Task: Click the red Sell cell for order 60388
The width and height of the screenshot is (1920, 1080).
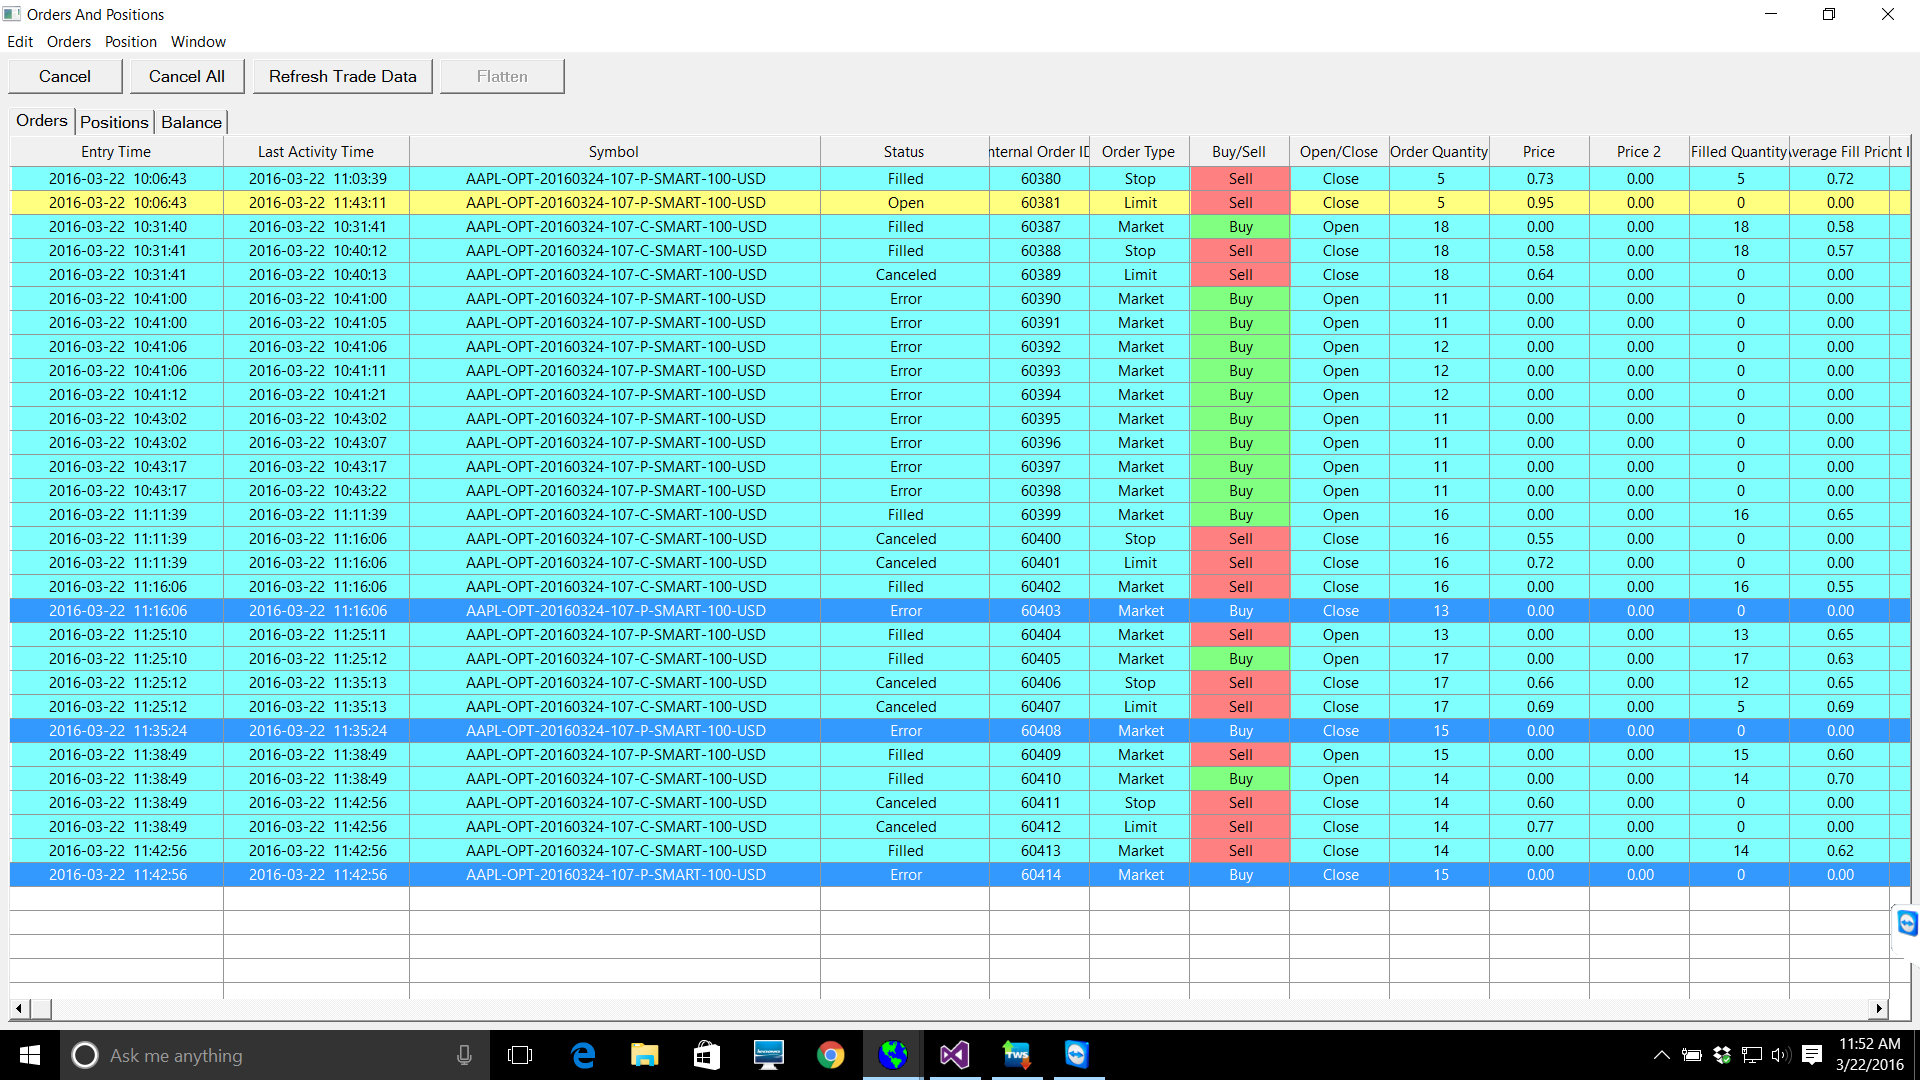Action: tap(1240, 251)
